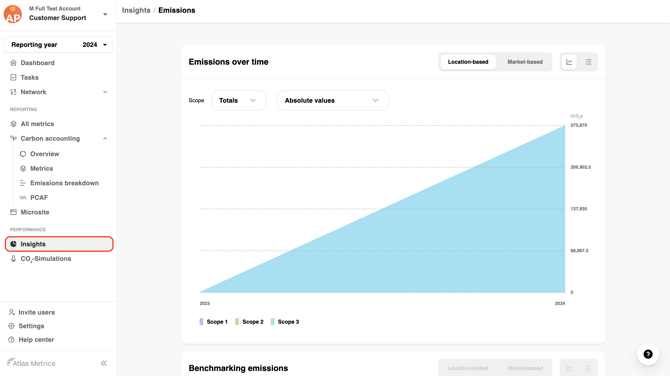
Task: Open the Reporting year 2024 dropdown
Action: coord(58,44)
